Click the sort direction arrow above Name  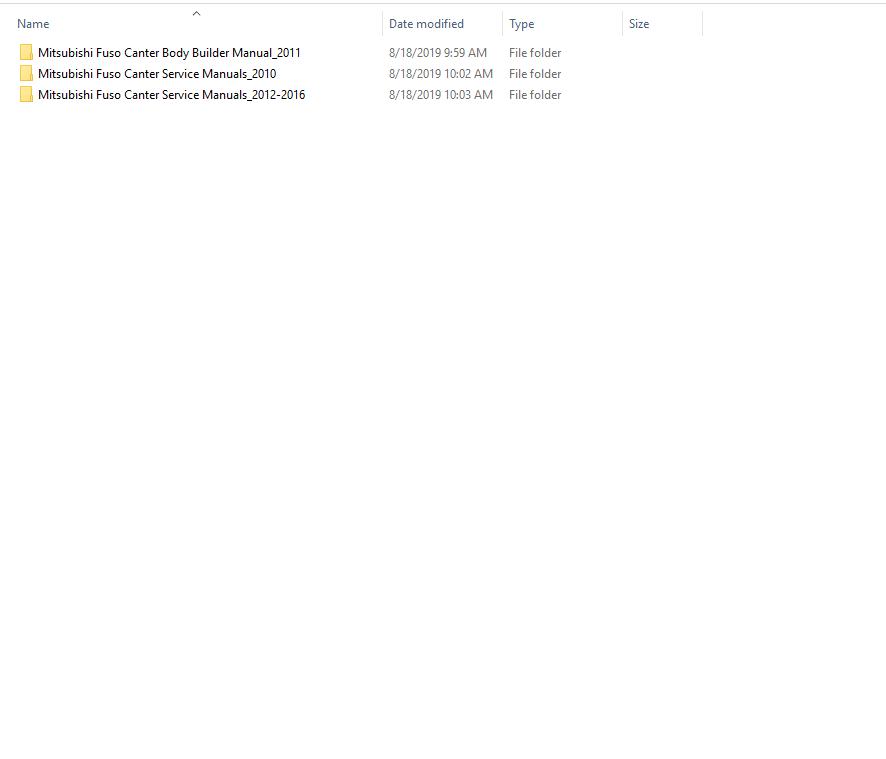(197, 14)
